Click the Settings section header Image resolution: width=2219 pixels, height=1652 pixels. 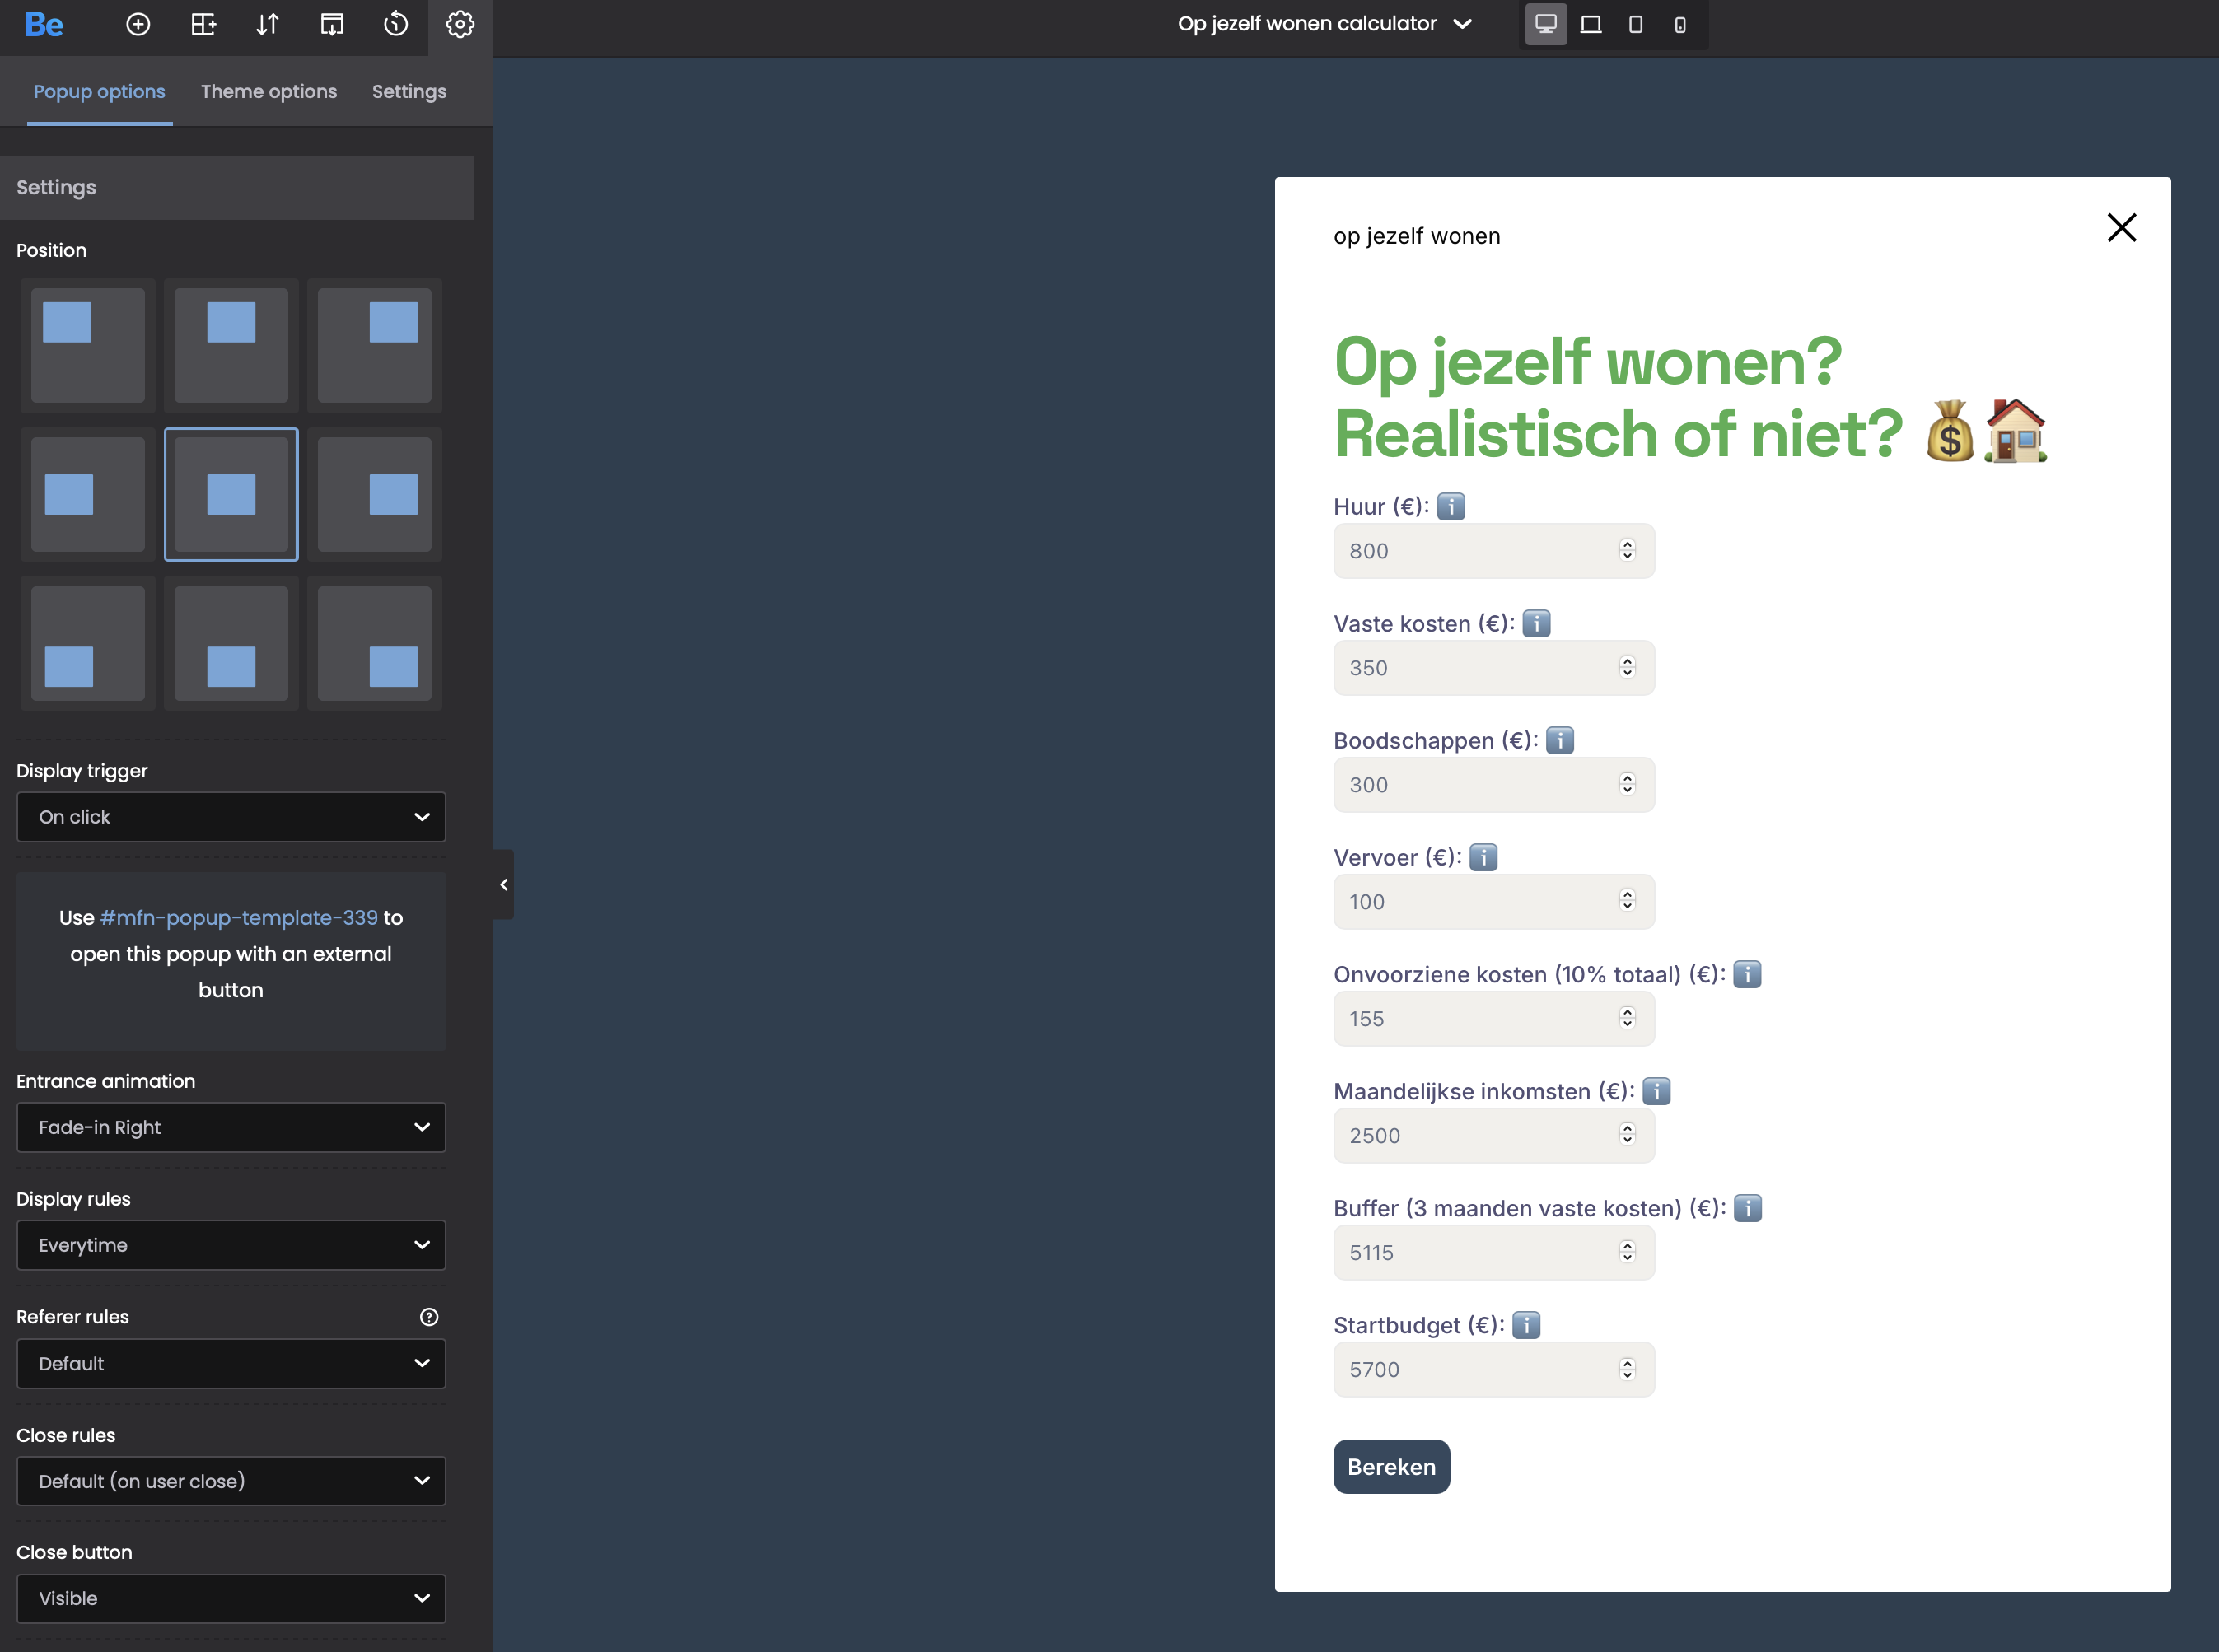[x=237, y=188]
